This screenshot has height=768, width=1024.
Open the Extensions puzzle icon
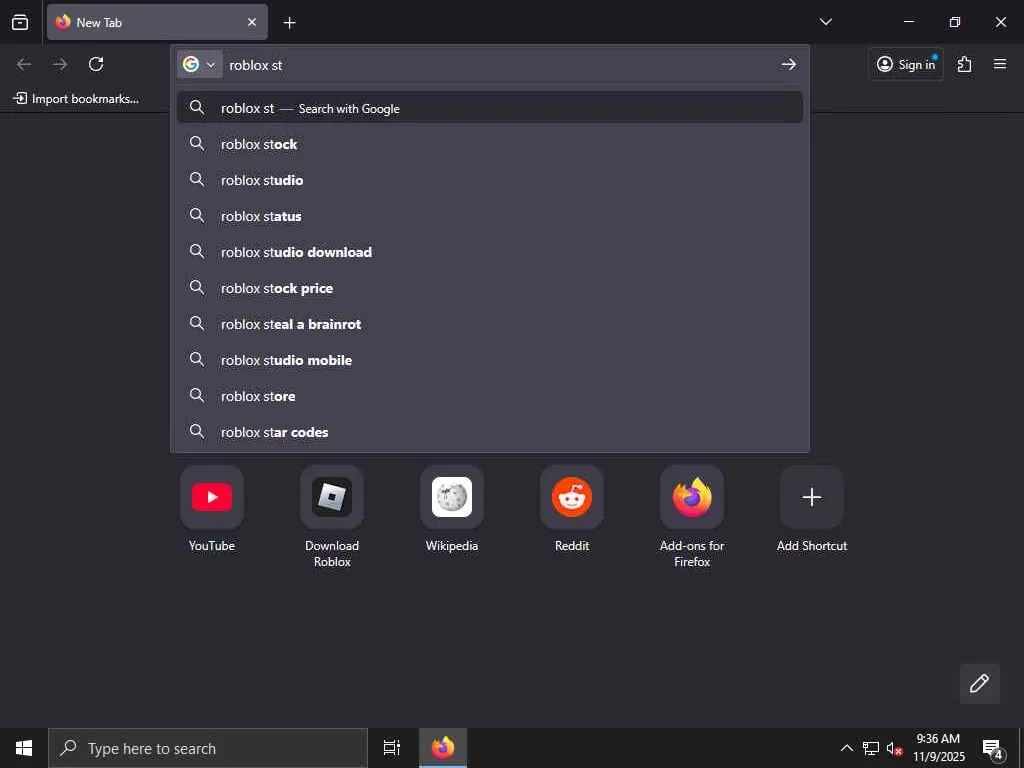coord(965,64)
